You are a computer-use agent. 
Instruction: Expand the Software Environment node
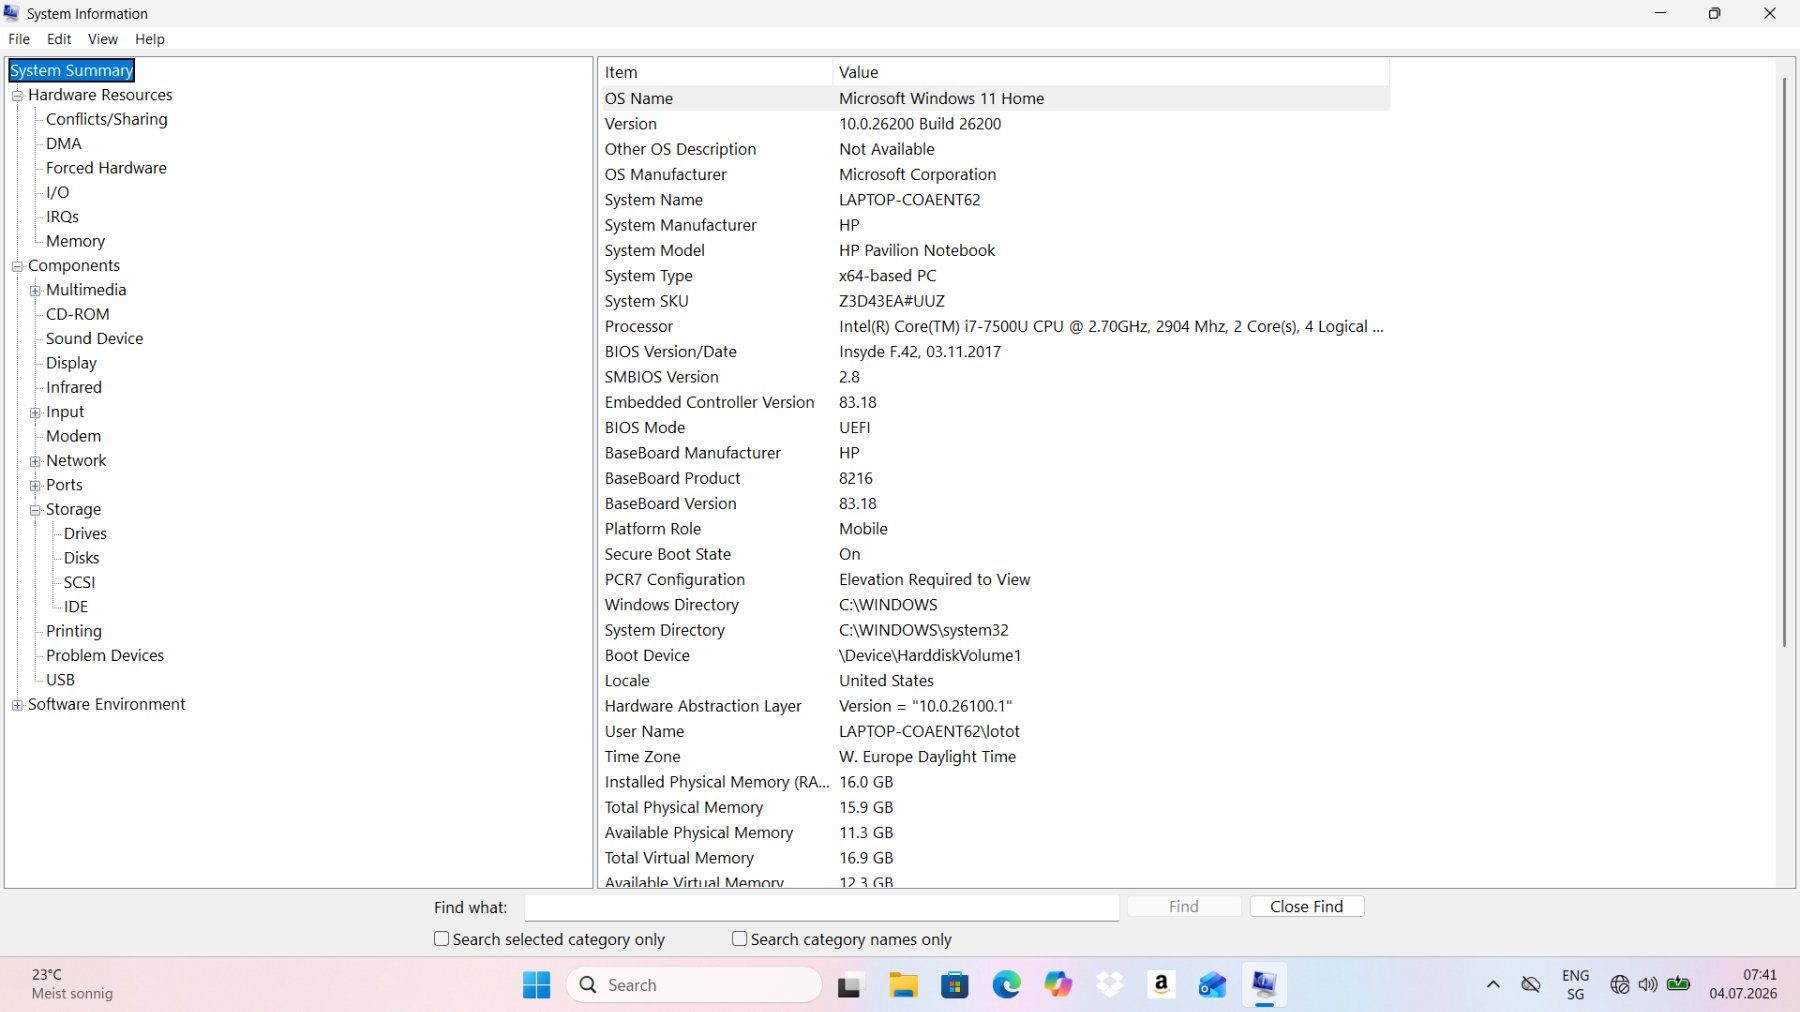pyautogui.click(x=17, y=705)
